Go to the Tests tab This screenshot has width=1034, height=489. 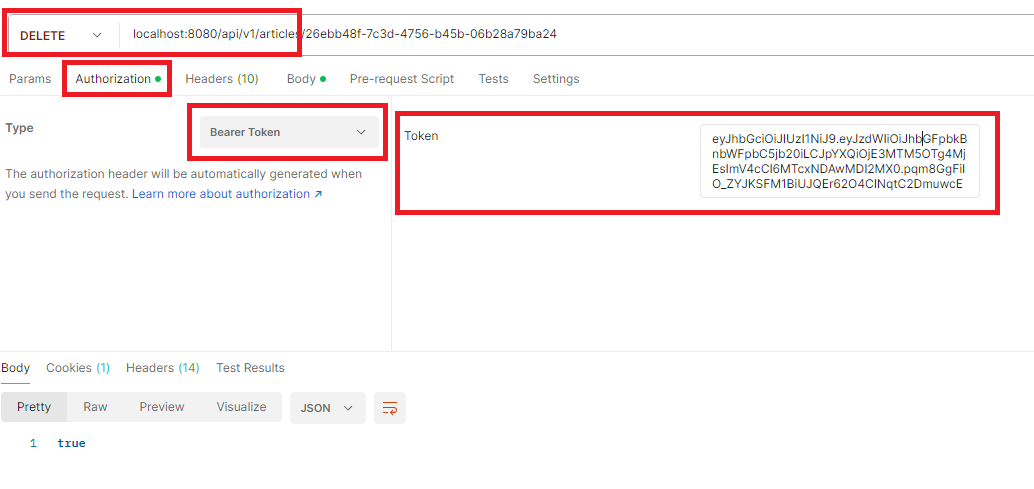click(x=493, y=79)
